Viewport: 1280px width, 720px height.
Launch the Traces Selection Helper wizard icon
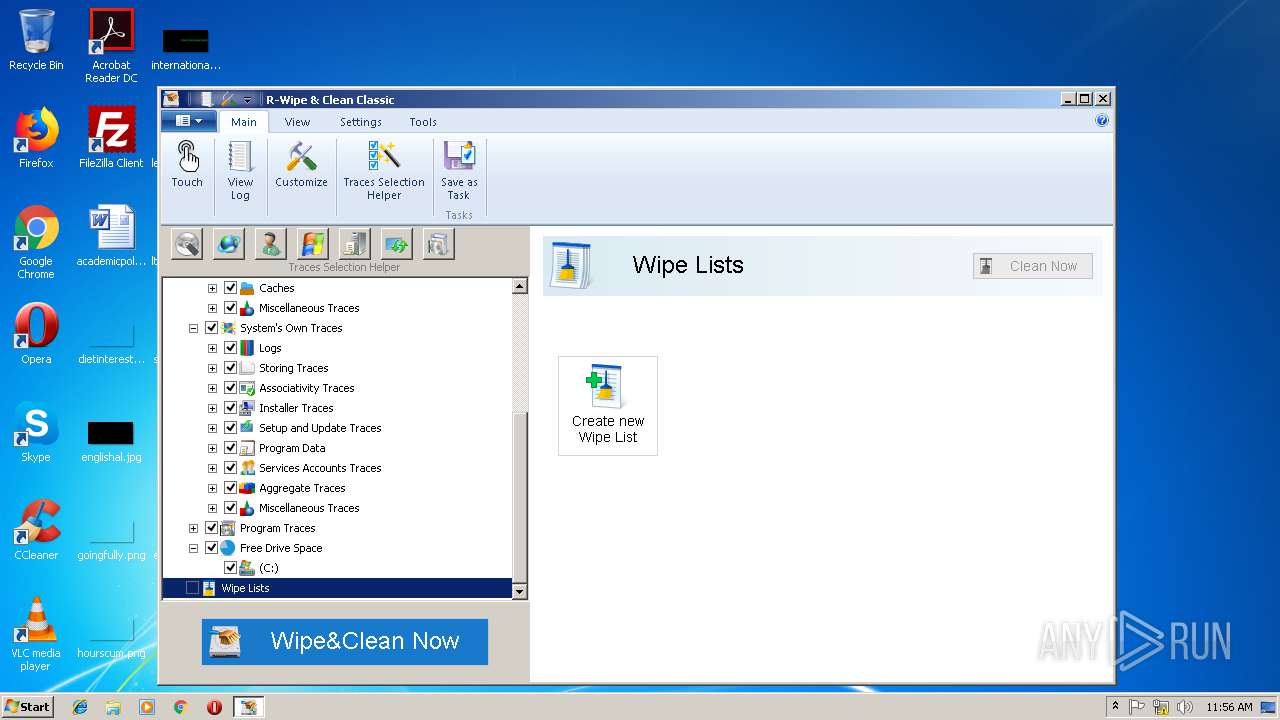(384, 157)
